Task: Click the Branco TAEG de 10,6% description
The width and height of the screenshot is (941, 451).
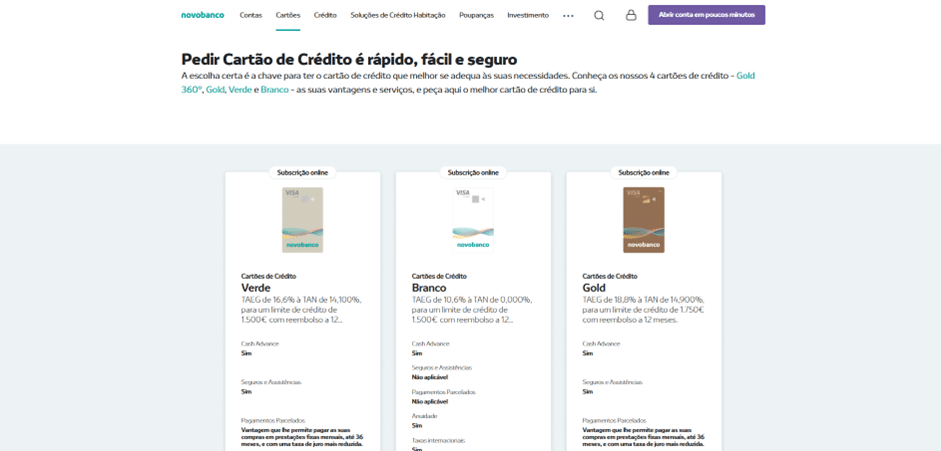Action: (x=472, y=309)
